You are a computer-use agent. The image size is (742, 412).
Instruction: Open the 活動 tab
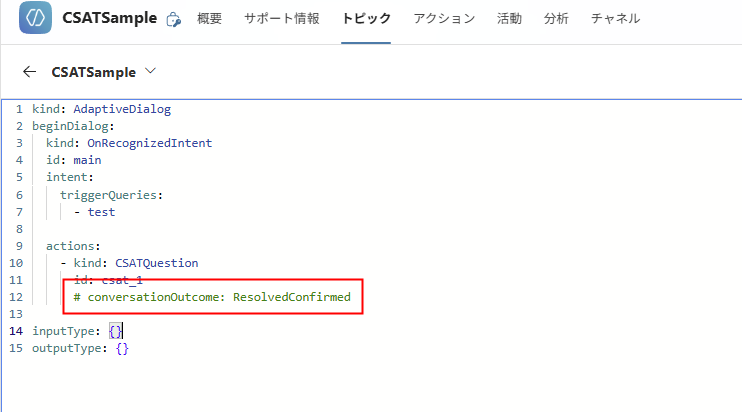509,18
